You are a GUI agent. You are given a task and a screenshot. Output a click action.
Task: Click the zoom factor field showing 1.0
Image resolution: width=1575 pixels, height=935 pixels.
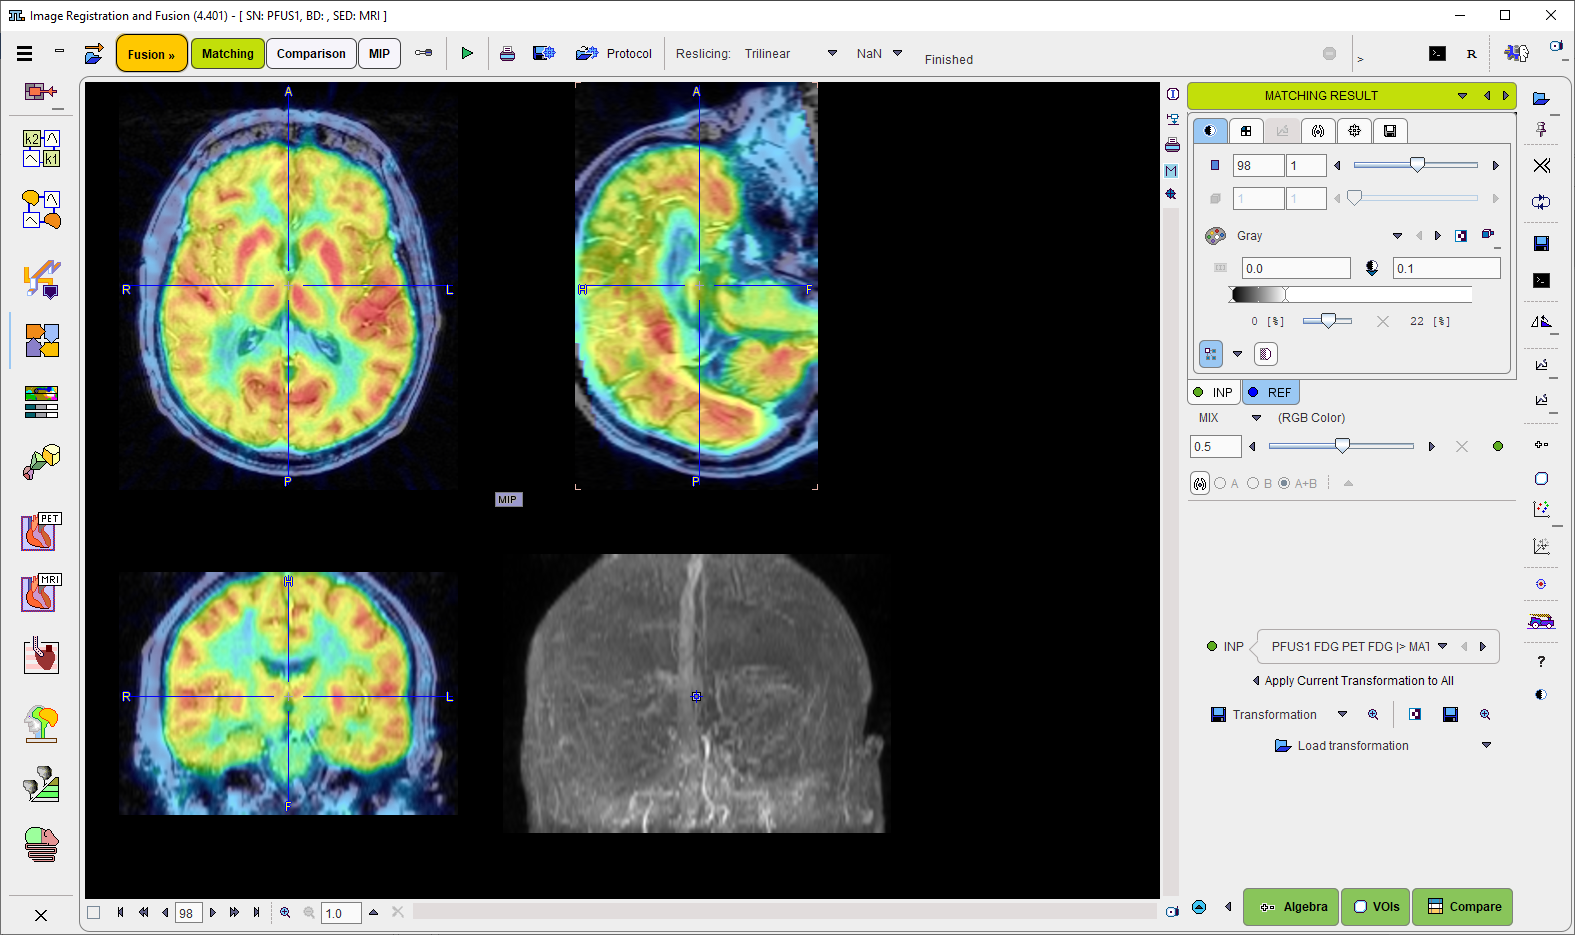click(x=341, y=913)
